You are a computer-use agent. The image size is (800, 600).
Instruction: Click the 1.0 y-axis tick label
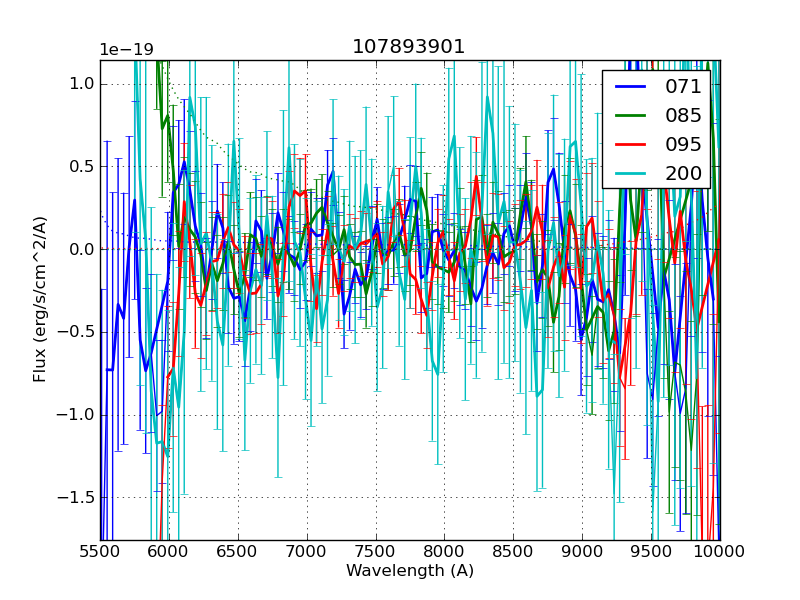tap(80, 84)
